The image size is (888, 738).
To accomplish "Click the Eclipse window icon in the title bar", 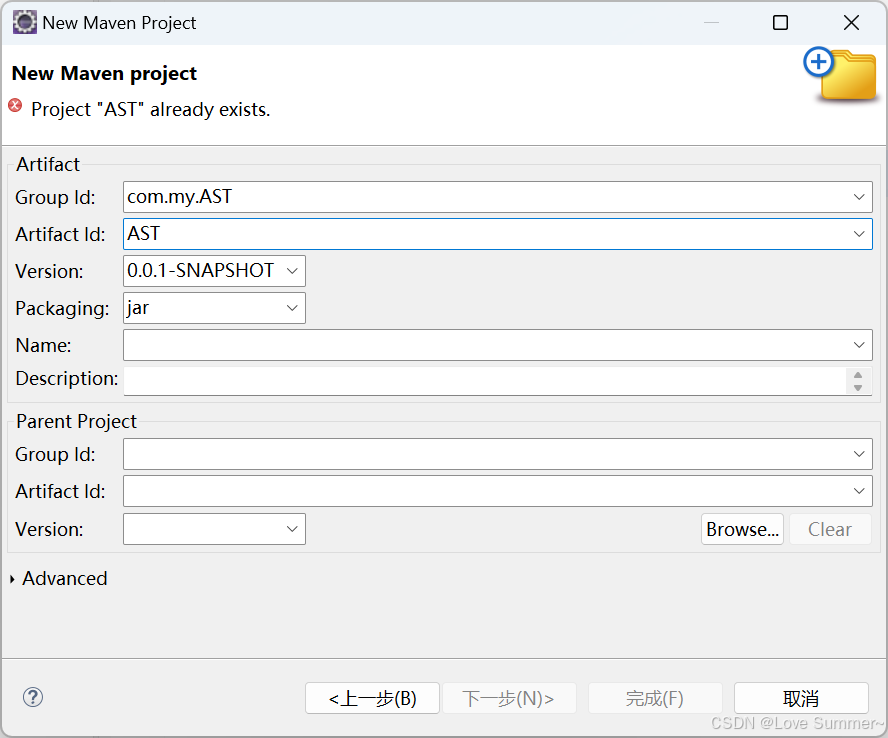I will coord(24,23).
